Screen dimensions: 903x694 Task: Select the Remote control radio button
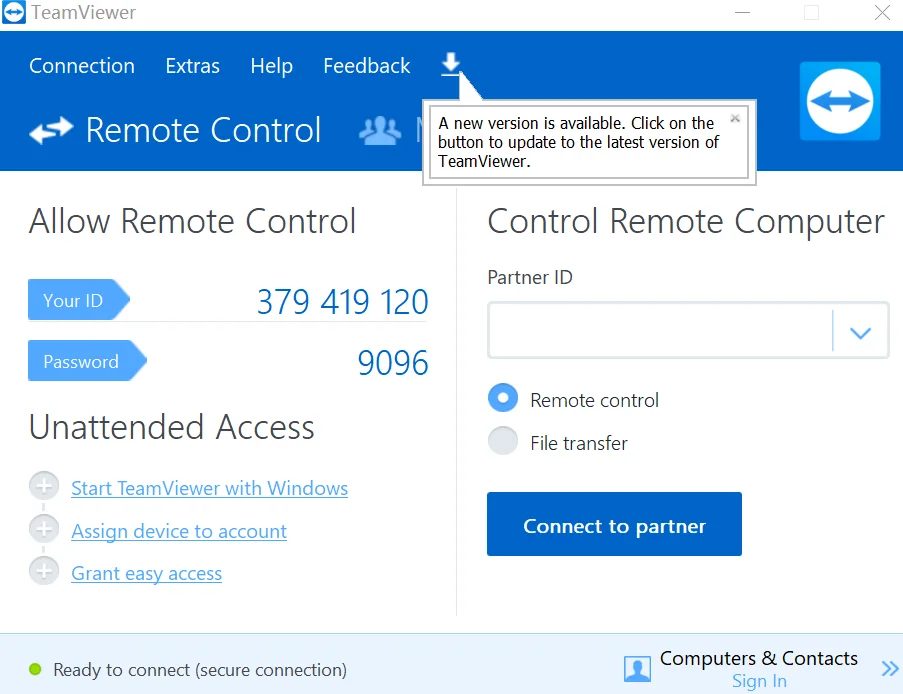pyautogui.click(x=503, y=398)
